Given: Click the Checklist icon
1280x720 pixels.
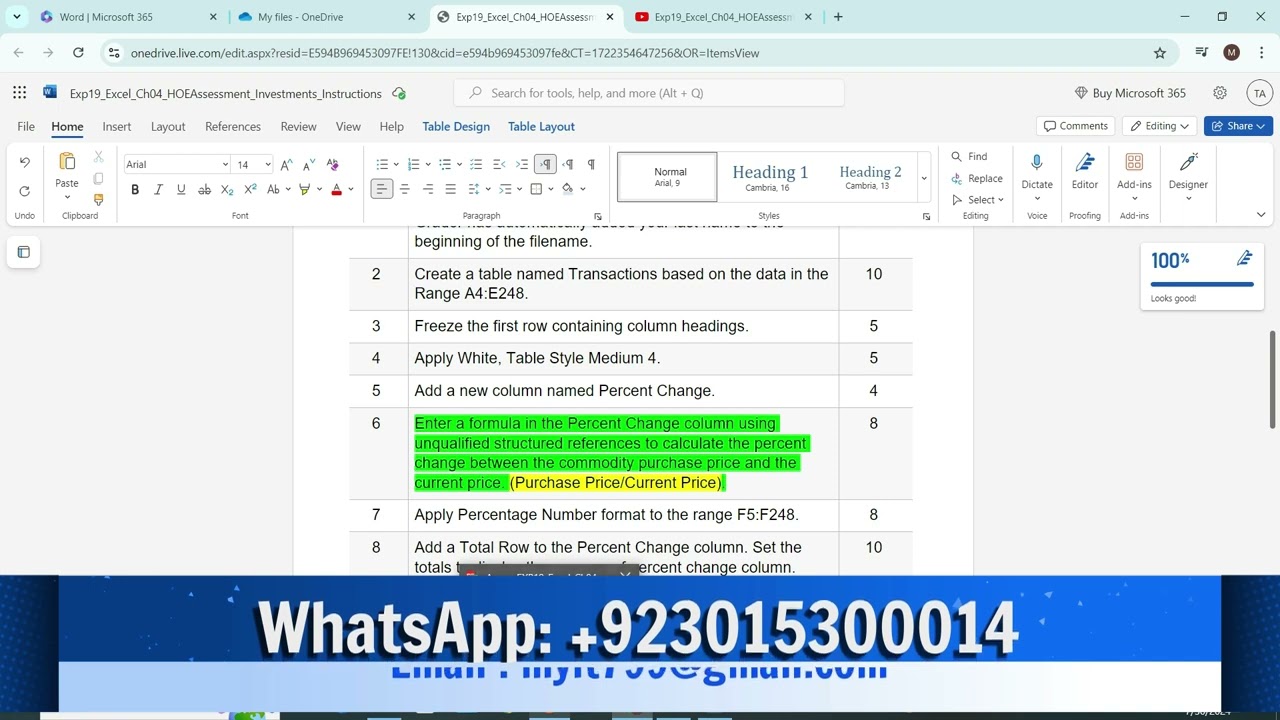Looking at the screenshot, I should click(476, 164).
